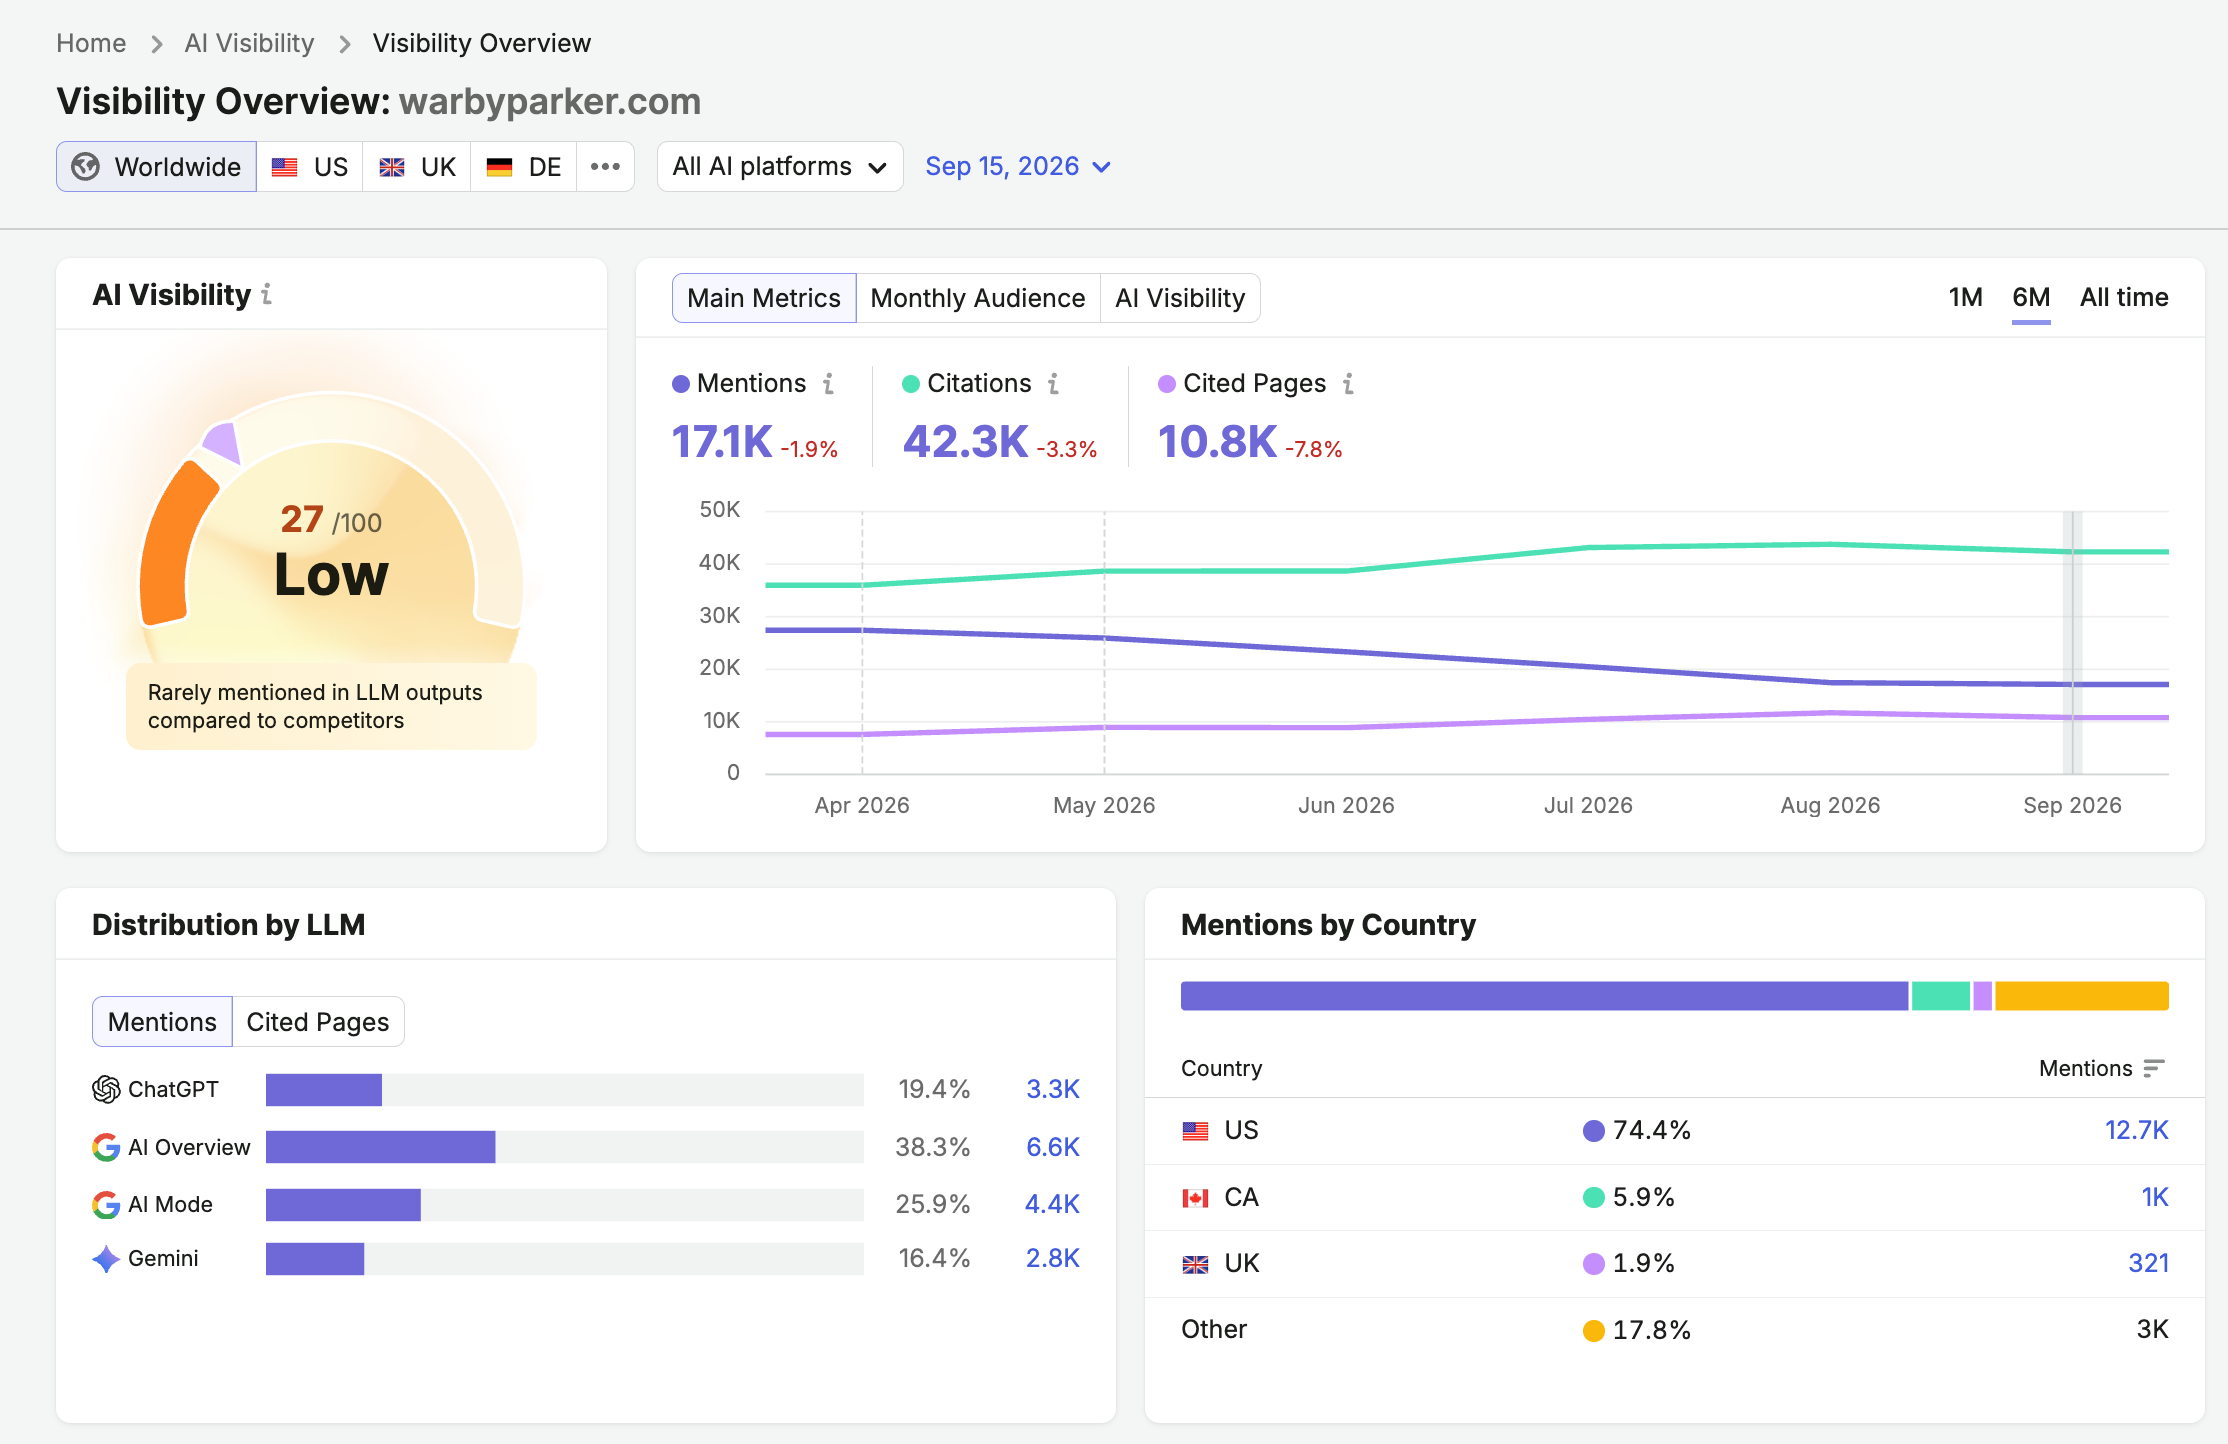
Task: Click the US flag in country table
Action: tap(1196, 1131)
